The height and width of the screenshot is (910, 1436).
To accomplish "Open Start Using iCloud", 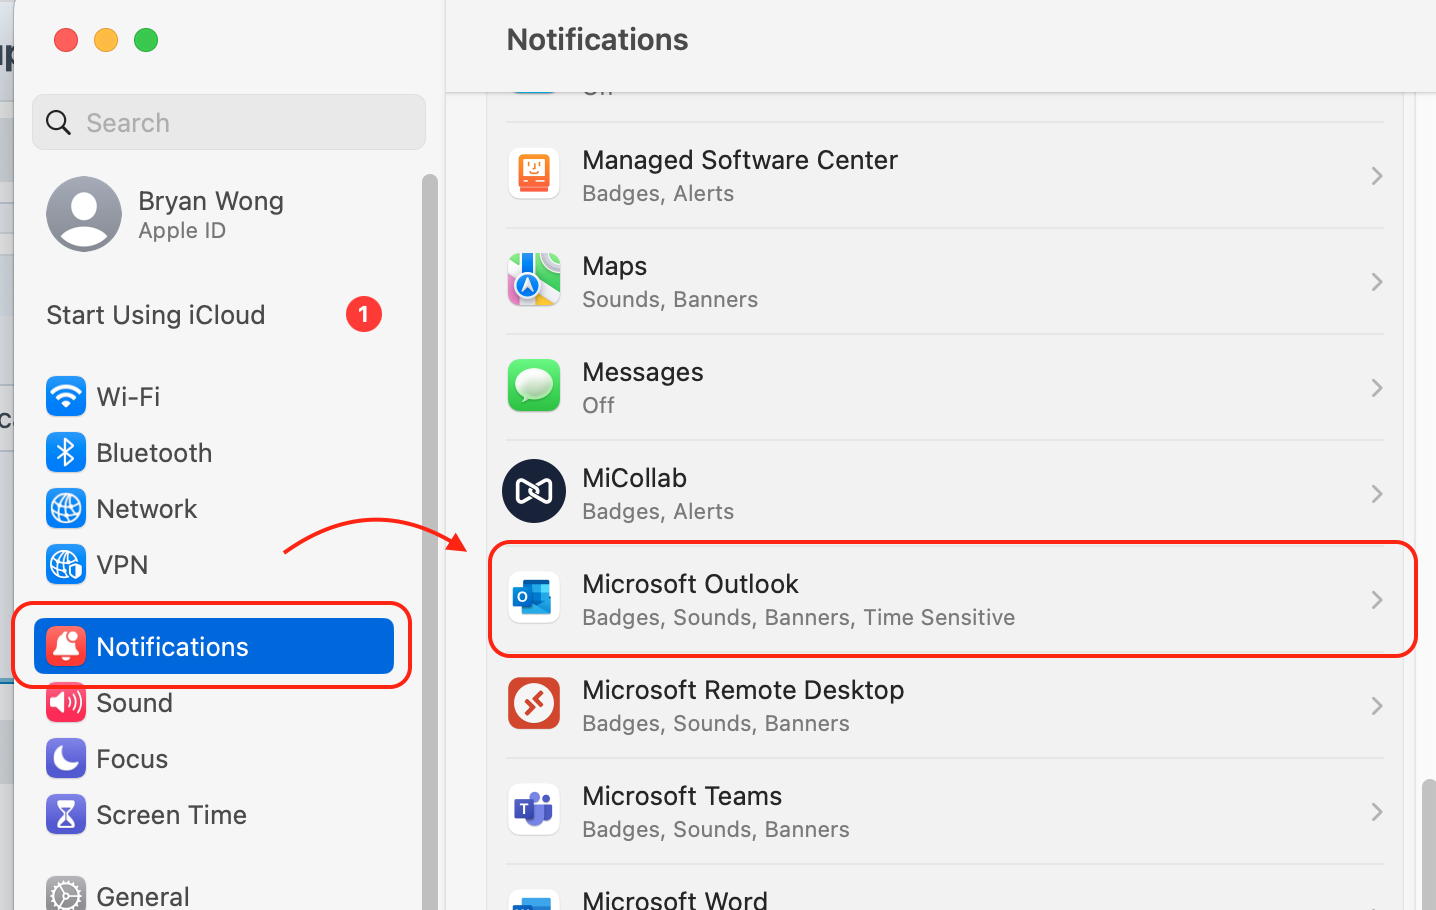I will point(214,314).
